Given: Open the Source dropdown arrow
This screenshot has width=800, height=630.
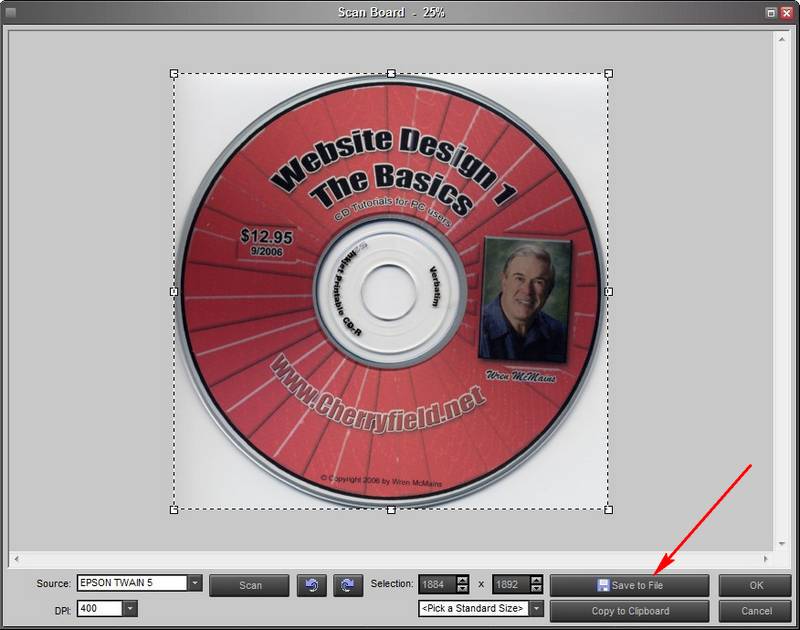Looking at the screenshot, I should click(x=195, y=583).
